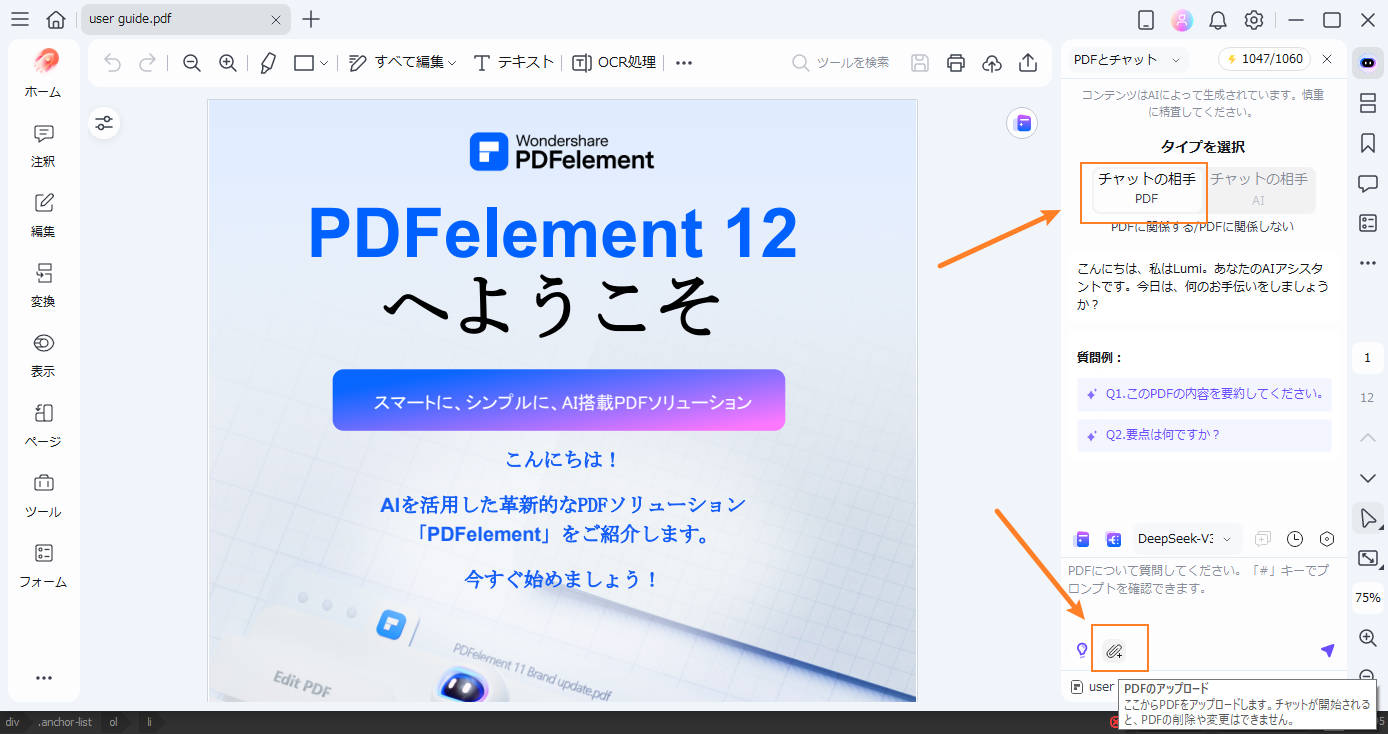Select the 注釈 (Annotate) tool in sidebar
Viewport: 1388px width, 734px height.
point(43,146)
